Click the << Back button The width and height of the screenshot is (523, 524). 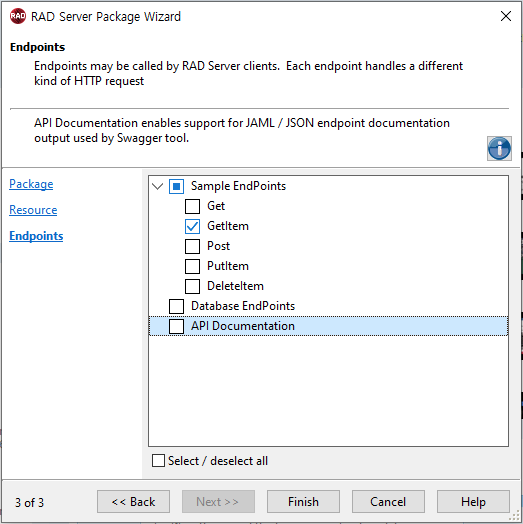[x=133, y=502]
